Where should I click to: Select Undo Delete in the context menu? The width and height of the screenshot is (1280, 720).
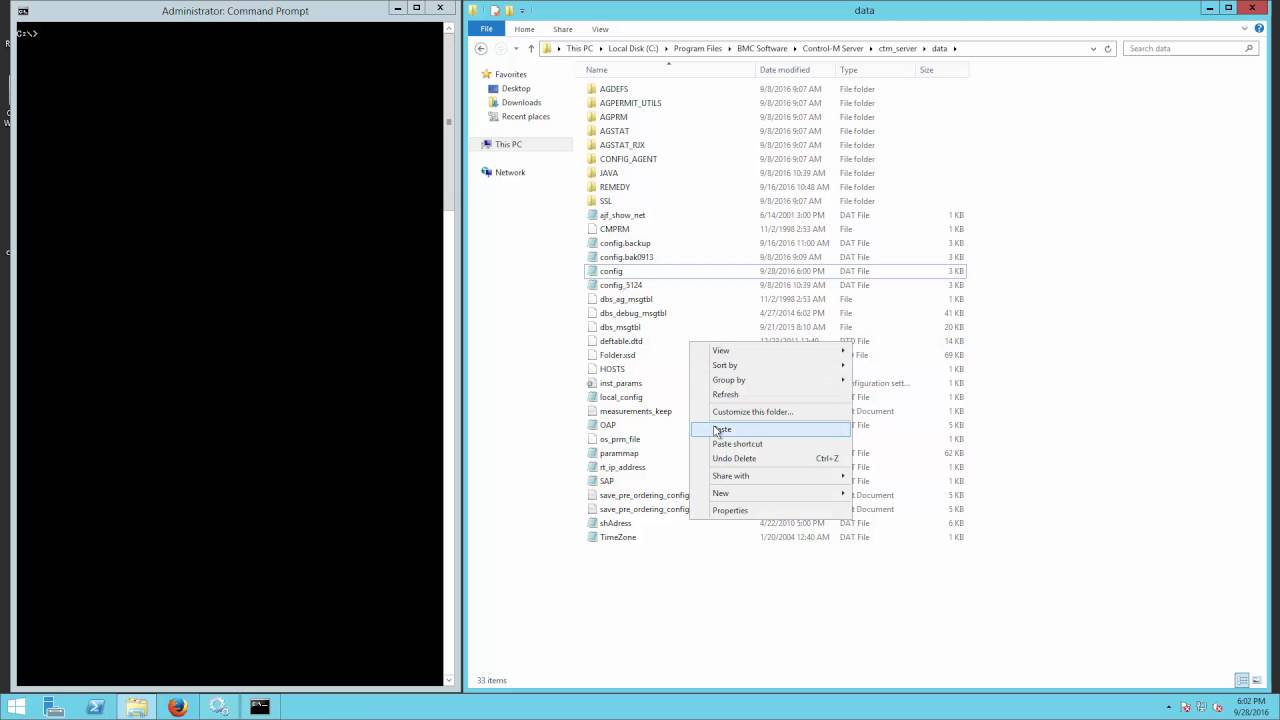[x=770, y=458]
